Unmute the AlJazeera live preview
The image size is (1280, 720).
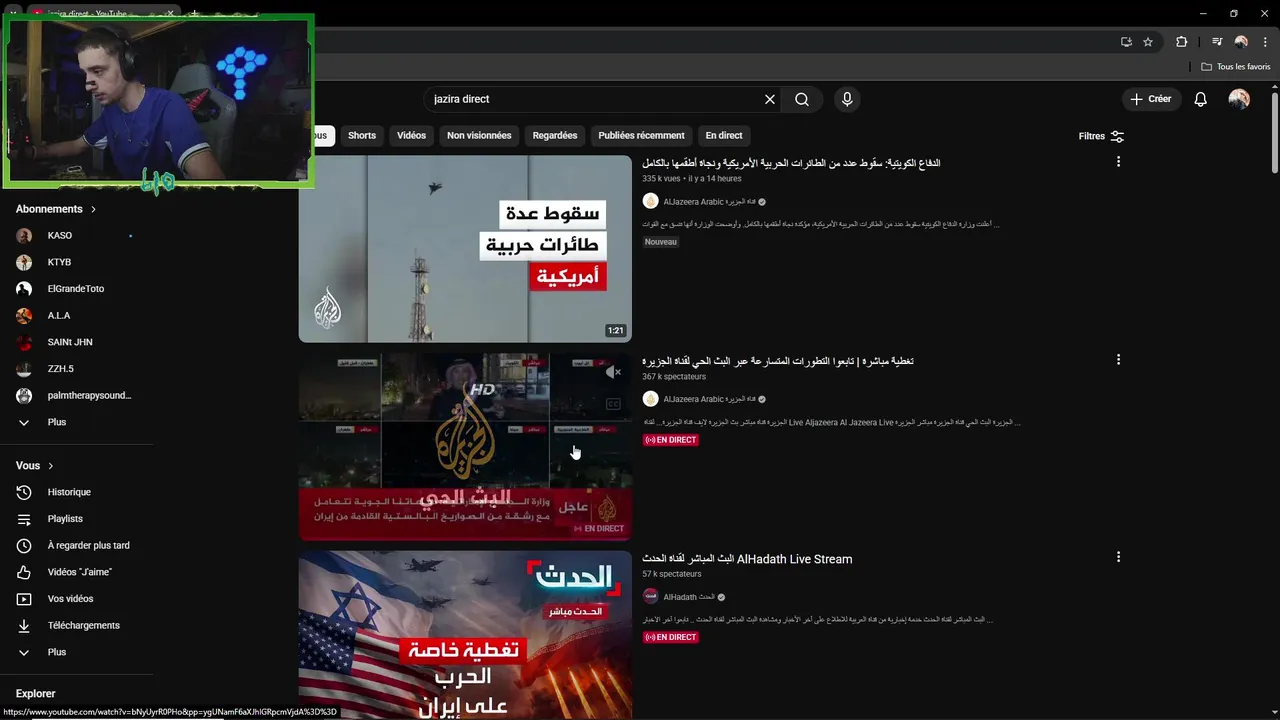pyautogui.click(x=613, y=372)
